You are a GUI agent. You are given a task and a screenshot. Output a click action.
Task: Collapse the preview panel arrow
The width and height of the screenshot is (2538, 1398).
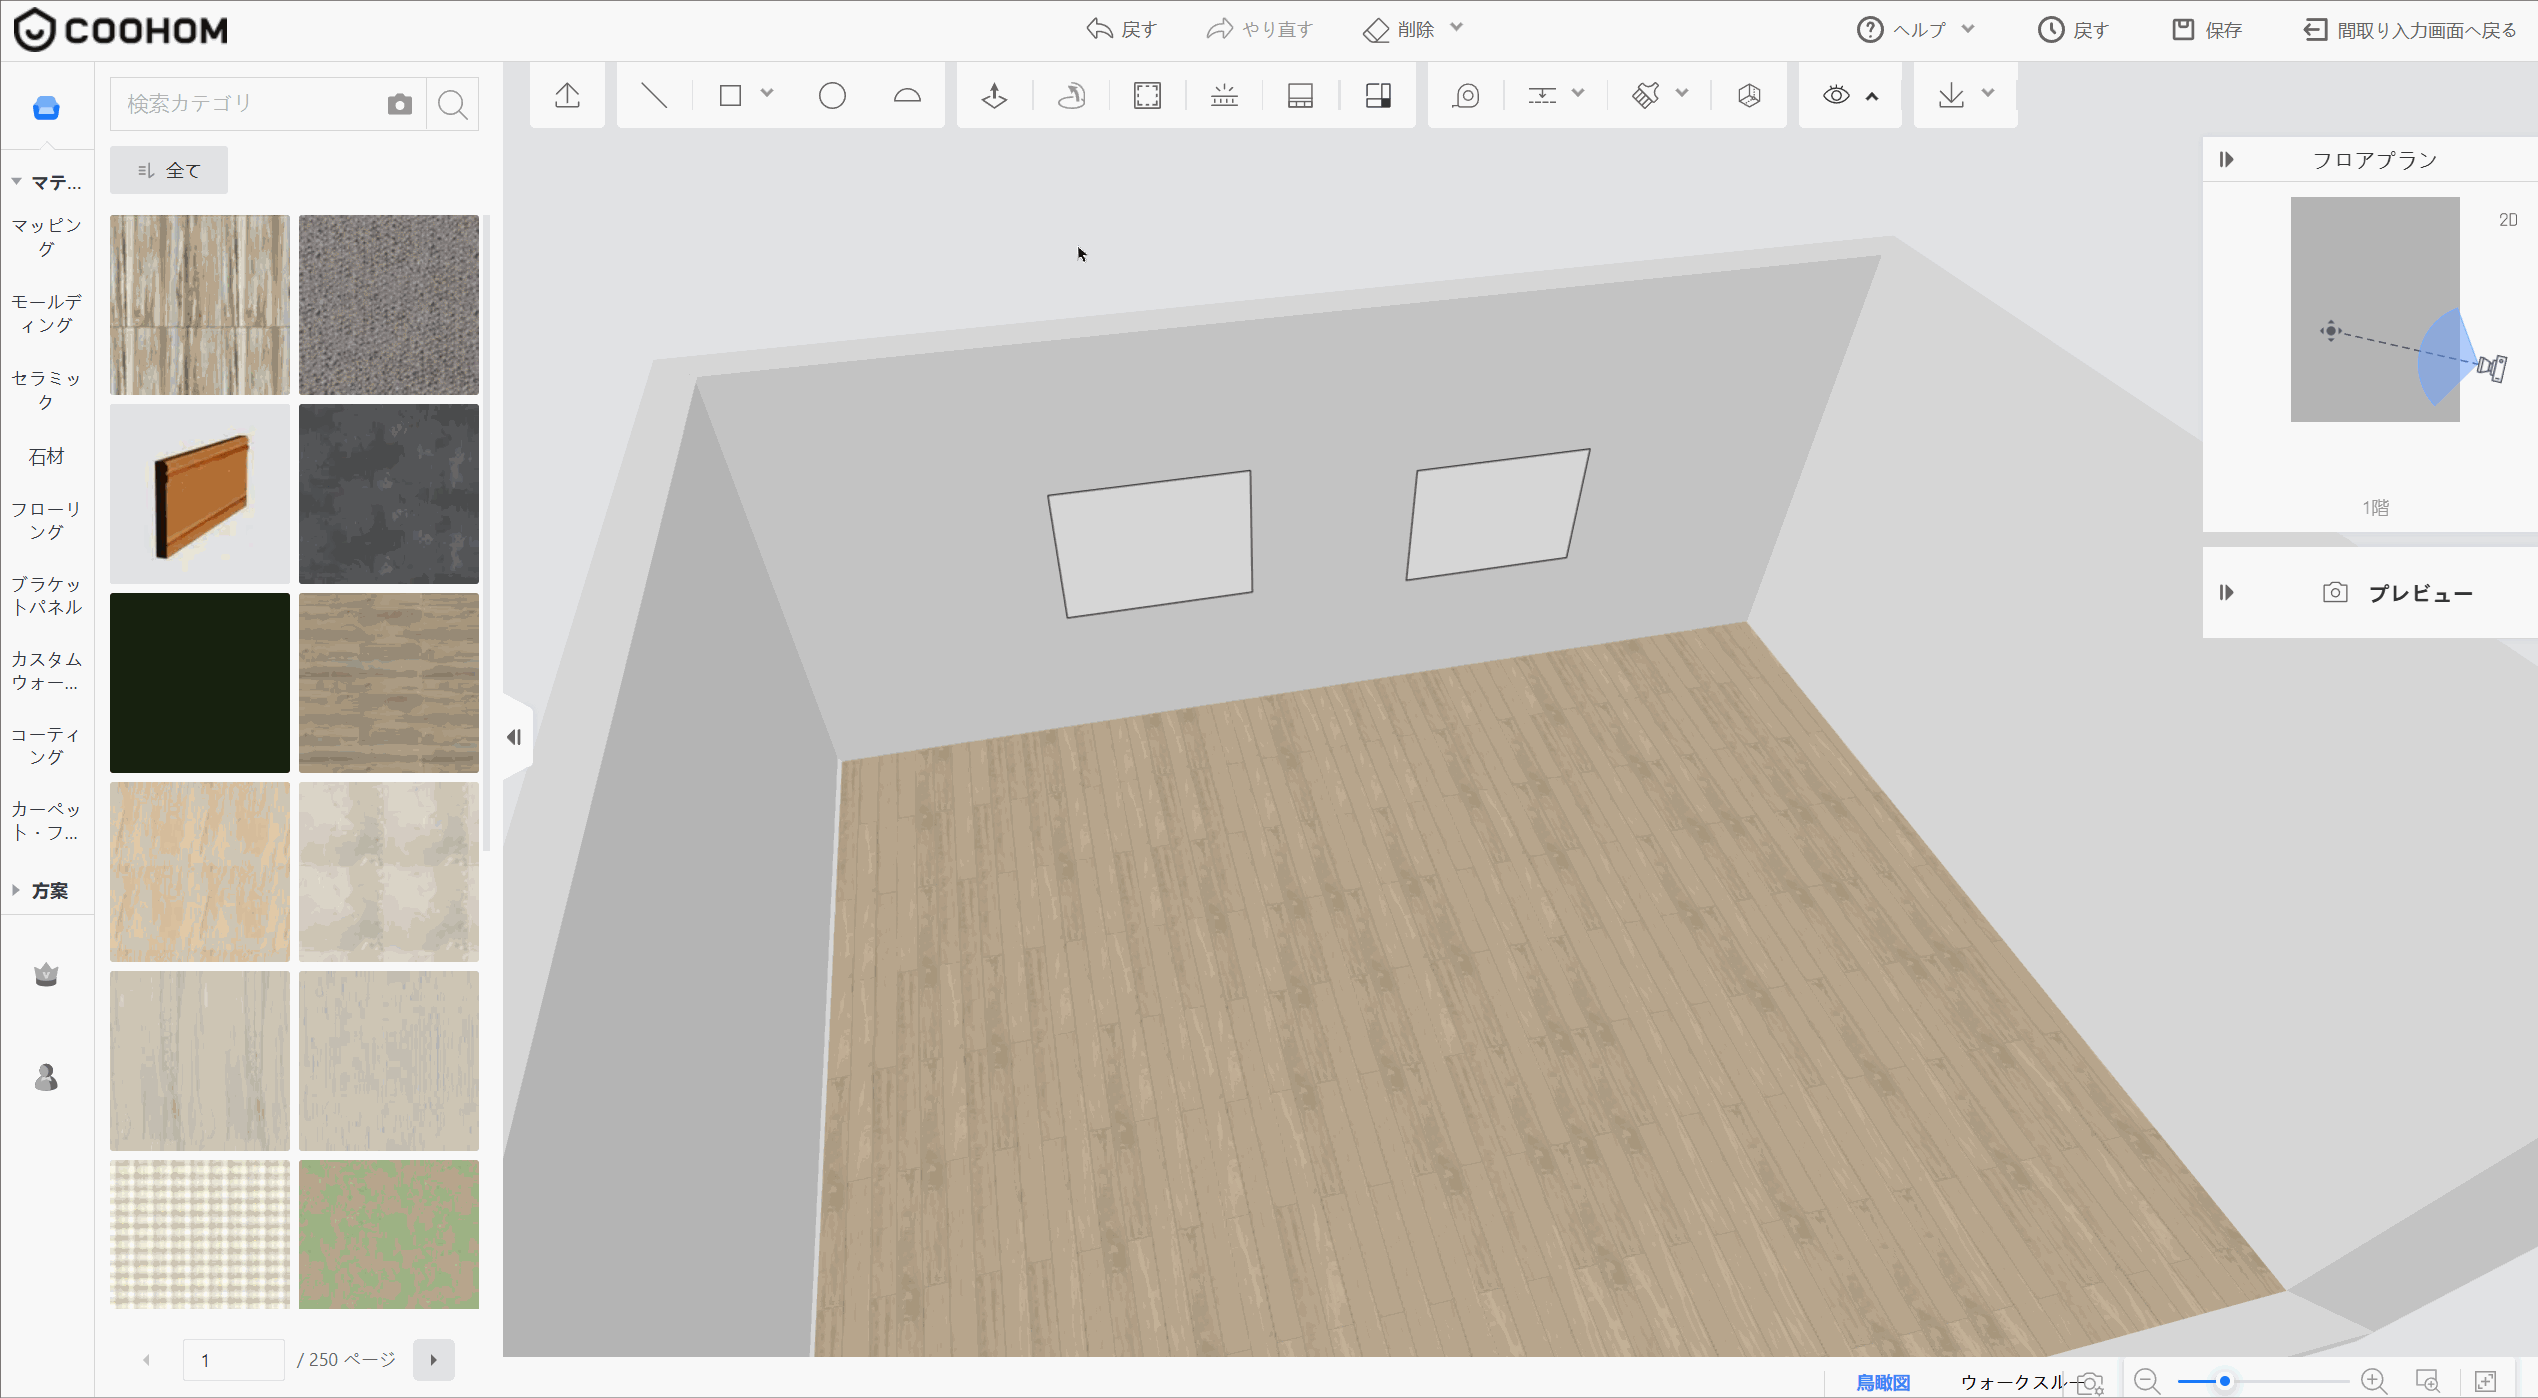[x=2227, y=593]
